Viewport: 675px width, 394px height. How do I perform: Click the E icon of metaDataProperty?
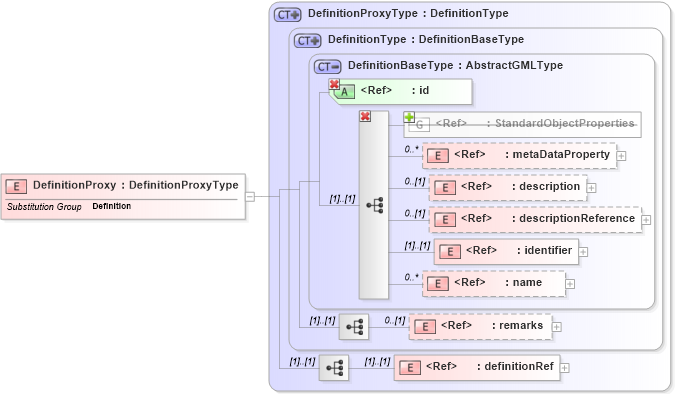[x=438, y=155]
